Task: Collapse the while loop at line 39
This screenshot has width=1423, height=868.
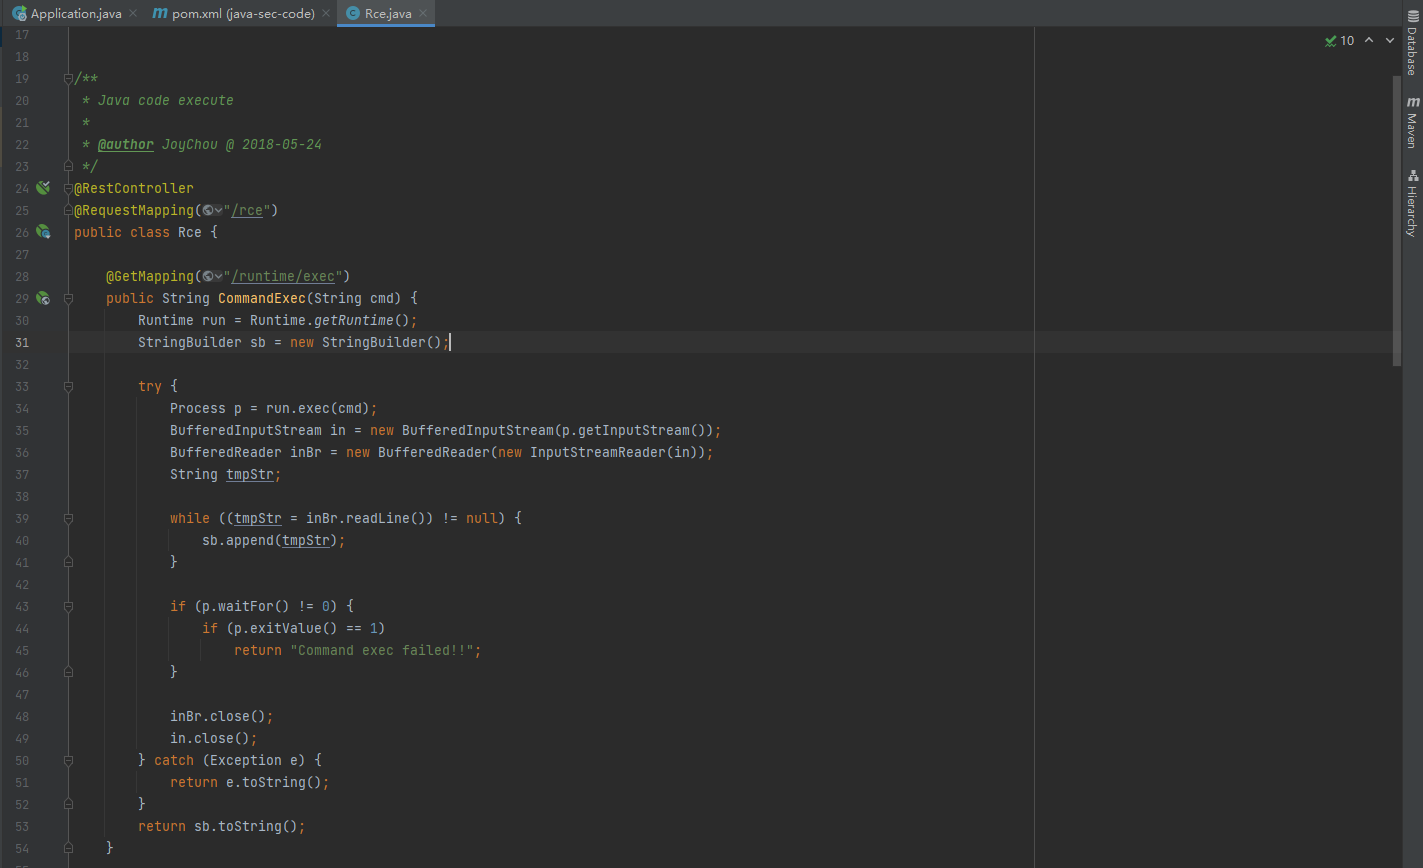Action: (68, 518)
